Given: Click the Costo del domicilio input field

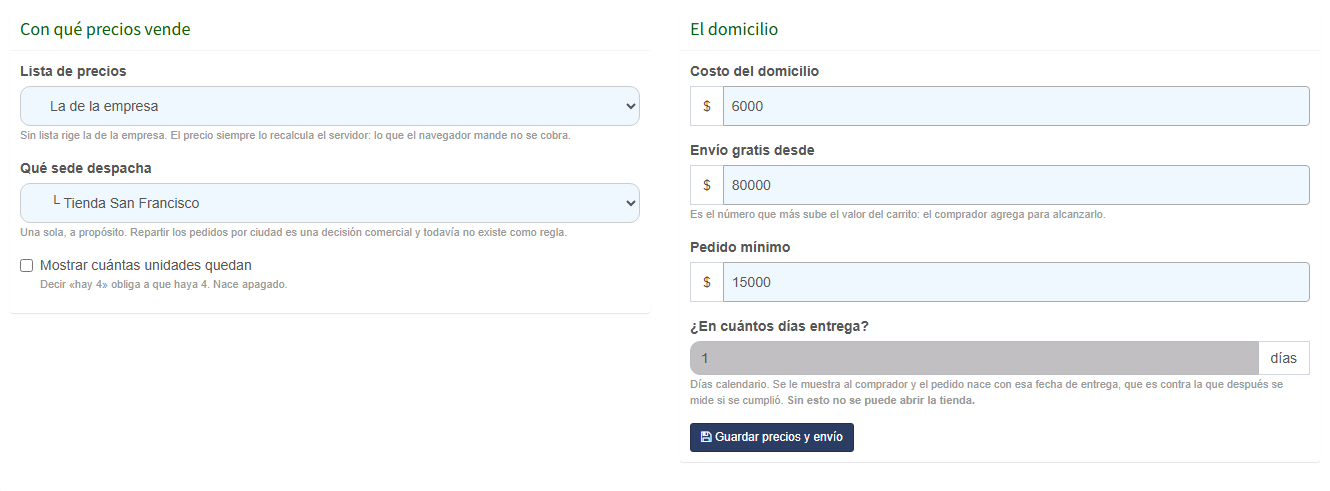Looking at the screenshot, I should [1016, 106].
